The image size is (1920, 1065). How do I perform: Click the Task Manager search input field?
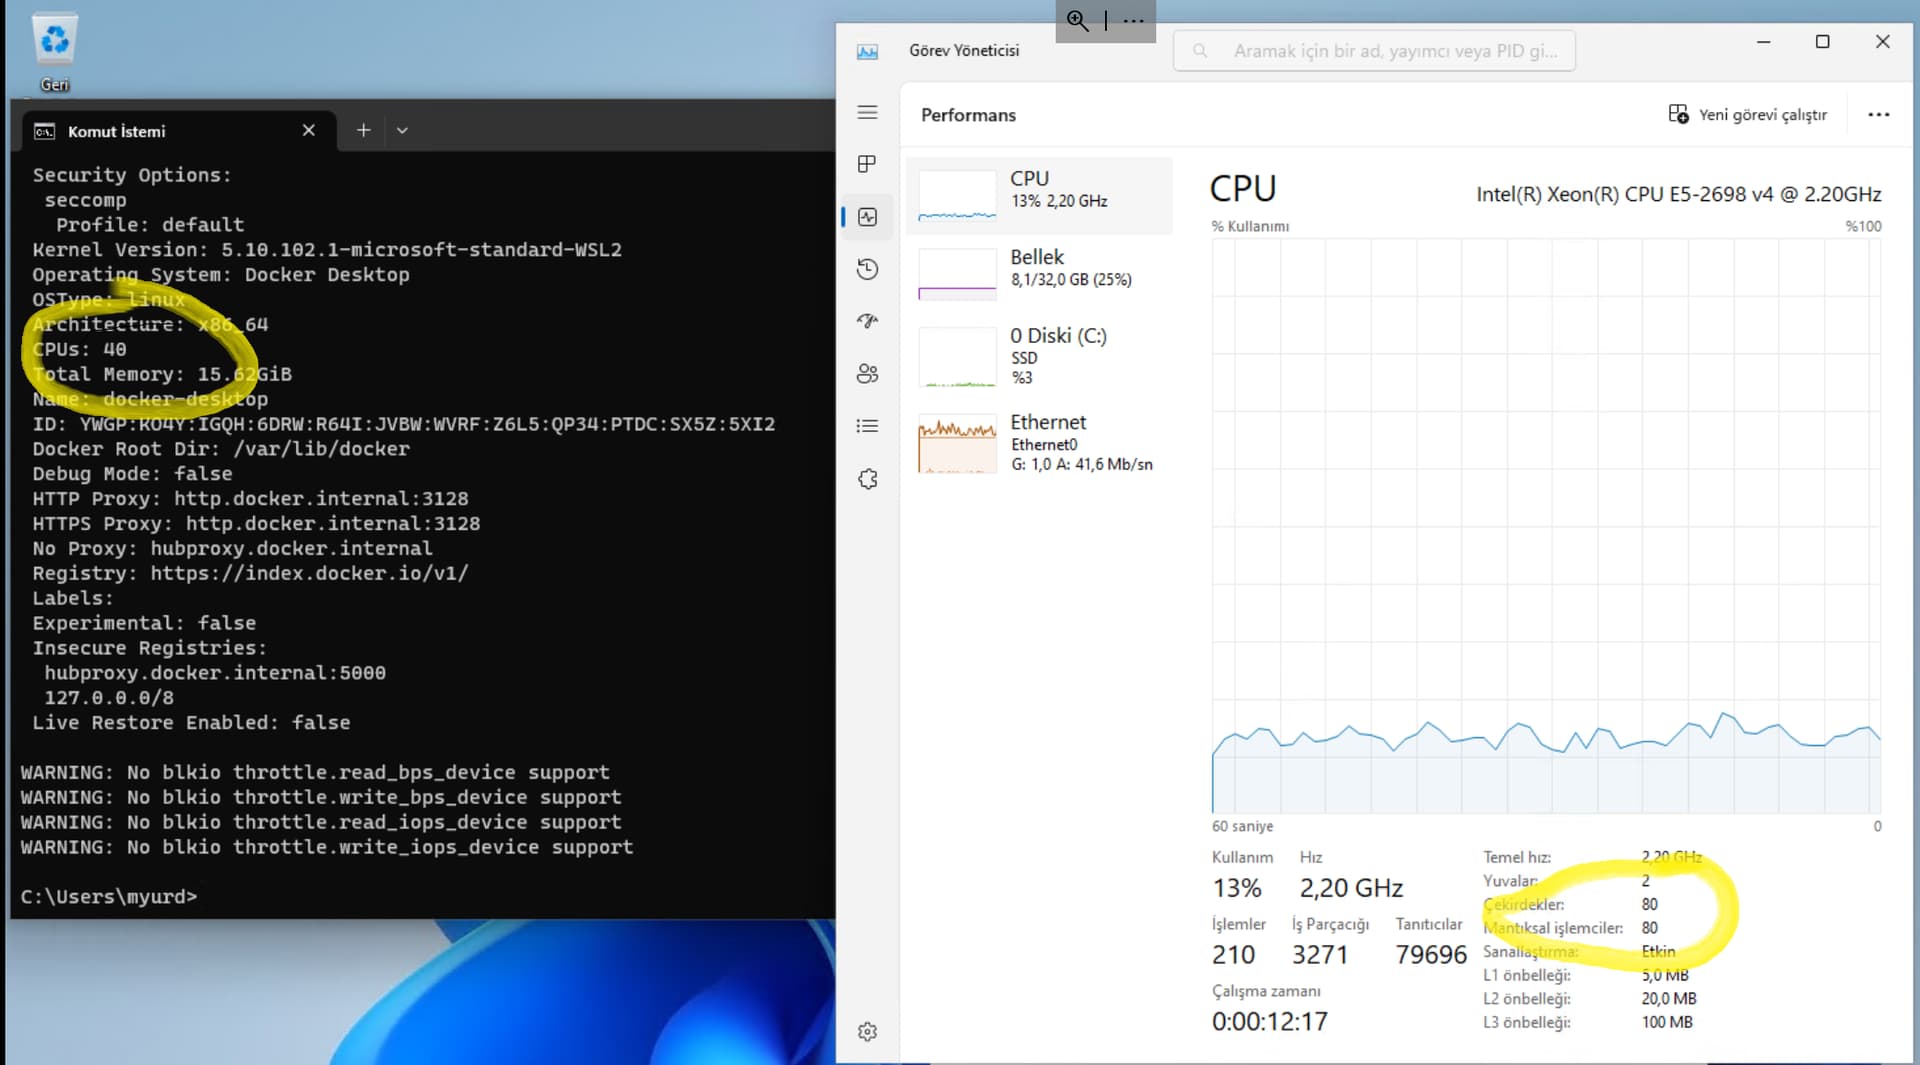pos(1390,50)
